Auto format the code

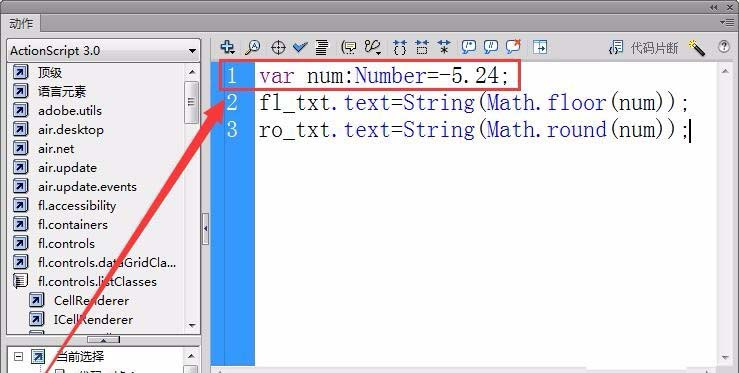[322, 47]
